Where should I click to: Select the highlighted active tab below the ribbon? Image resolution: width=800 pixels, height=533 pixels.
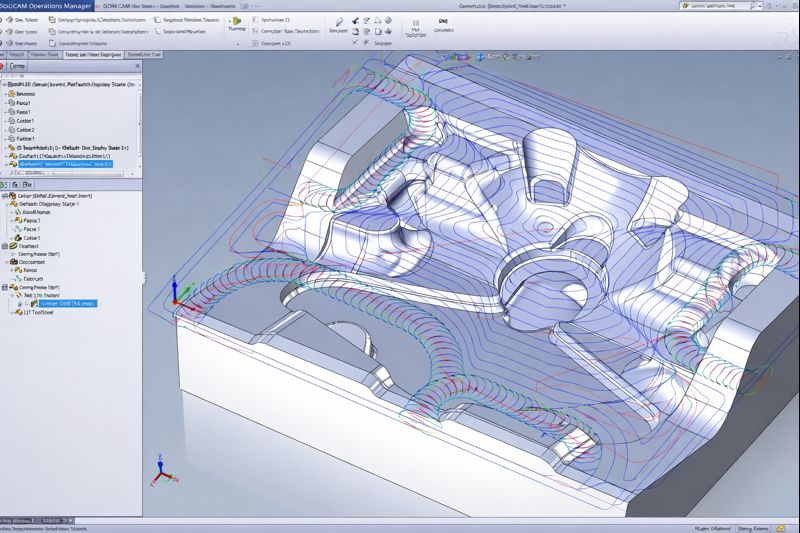pos(93,56)
